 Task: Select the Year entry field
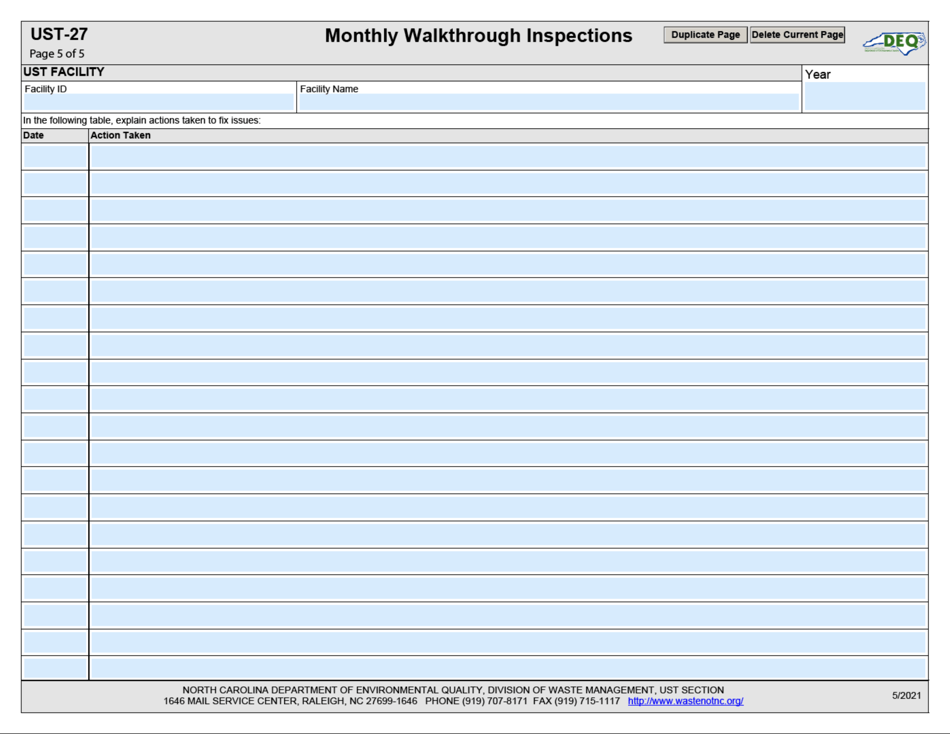click(x=864, y=96)
